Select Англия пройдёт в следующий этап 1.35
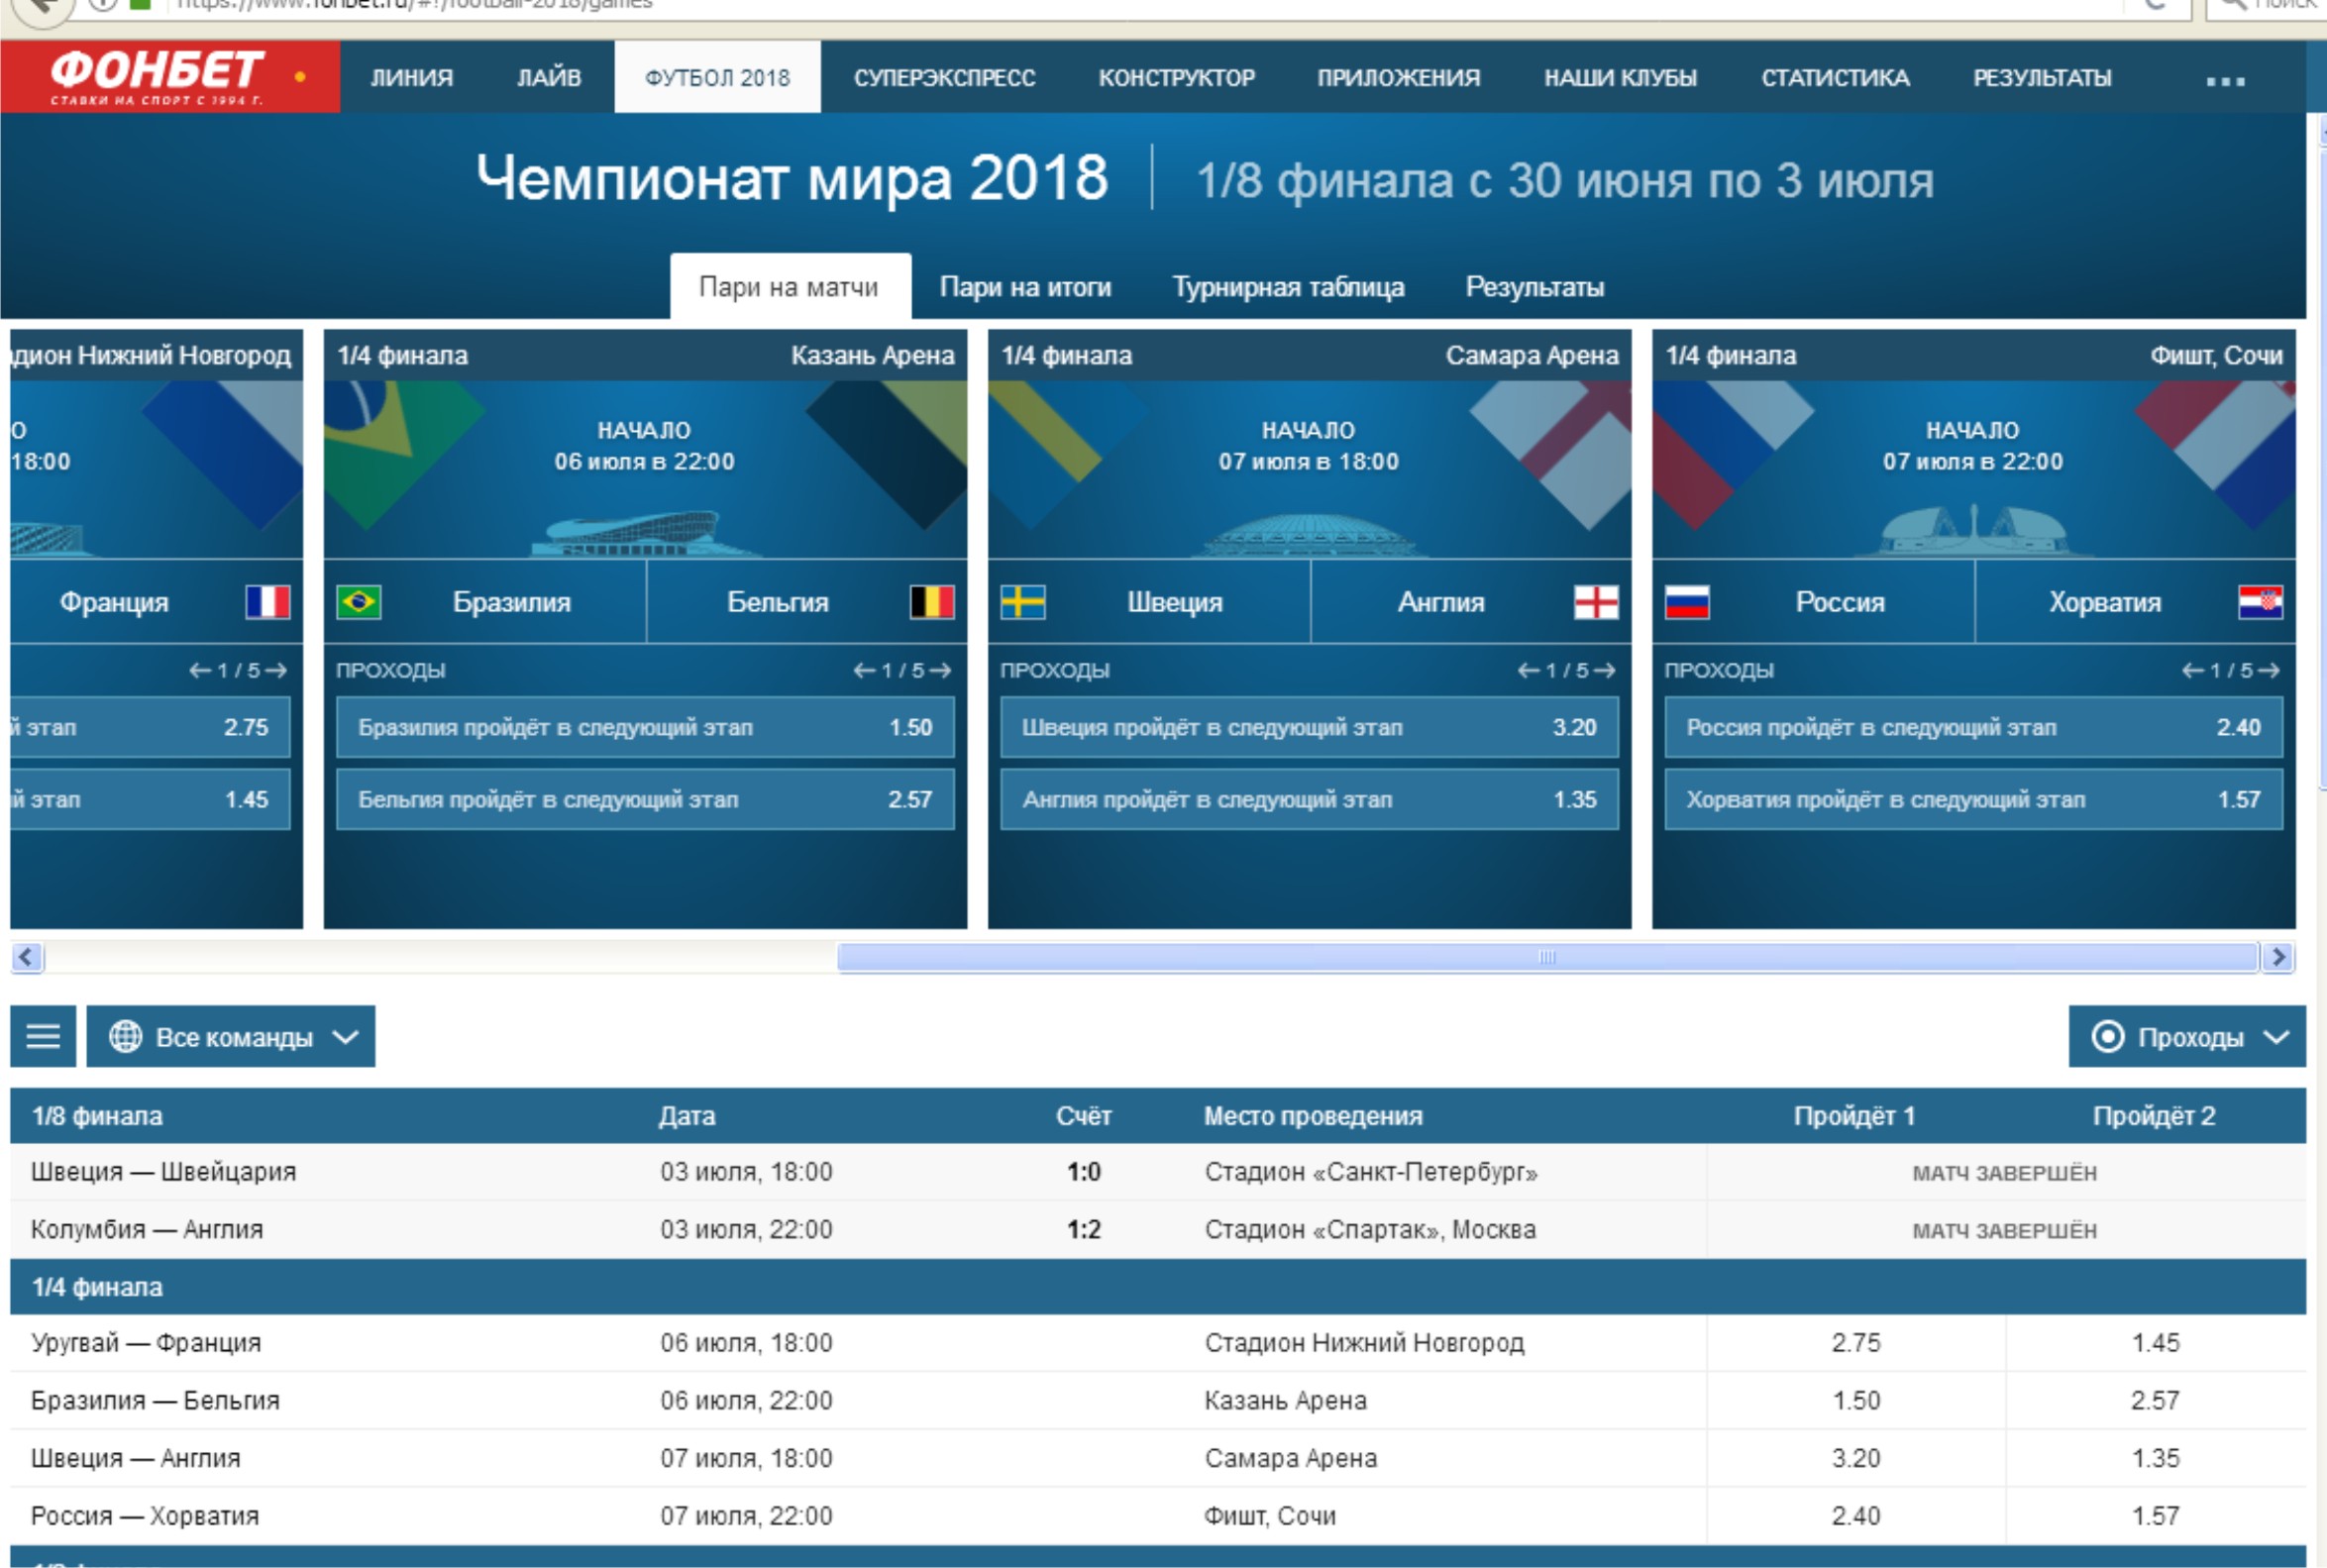The image size is (2327, 1568). pos(1308,799)
